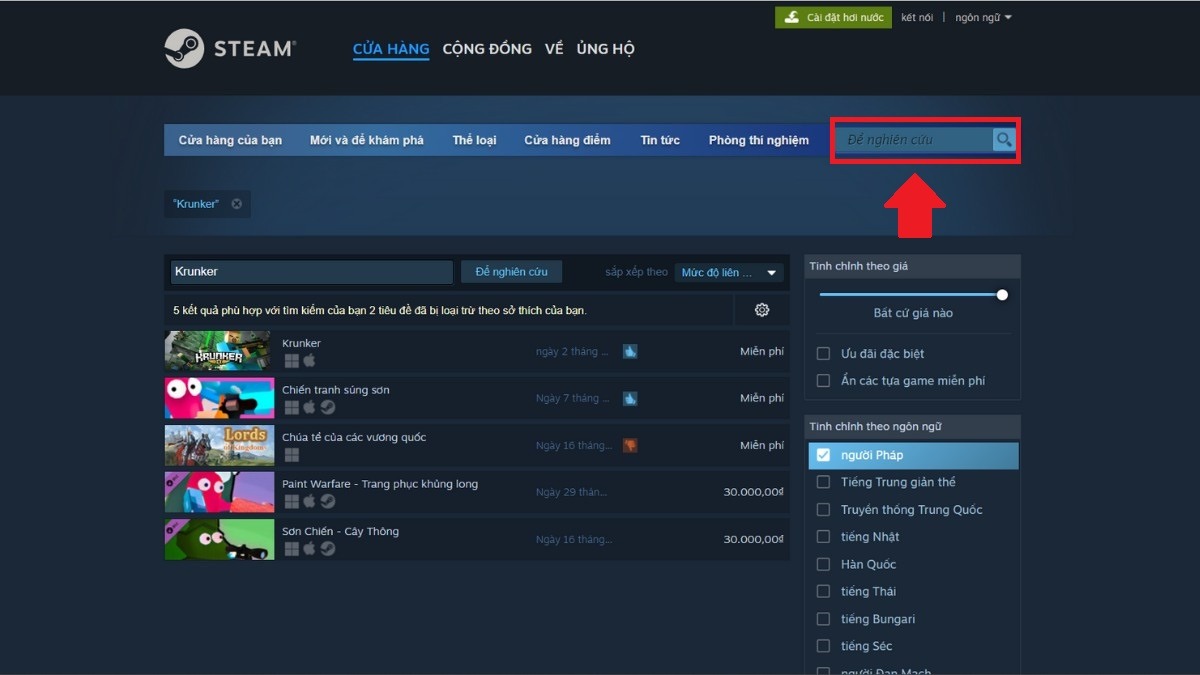Open the Phòng thí nghiệm labs tab
The image size is (1200, 675).
(x=759, y=140)
